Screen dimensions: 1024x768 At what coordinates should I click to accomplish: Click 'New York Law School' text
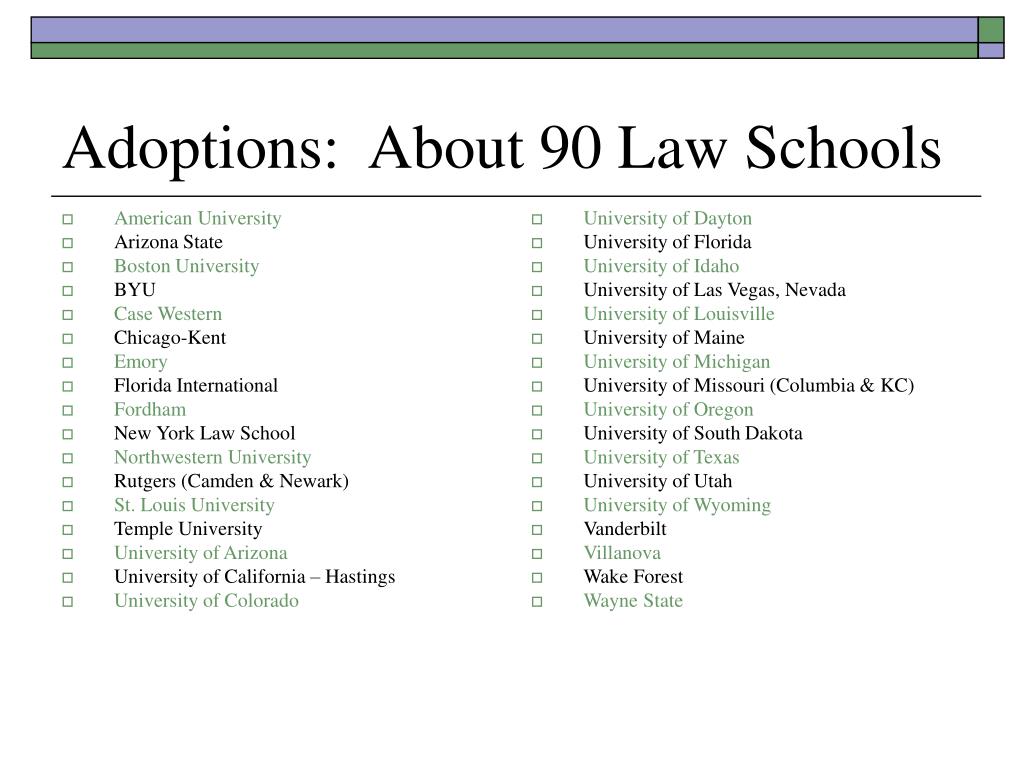(x=204, y=434)
